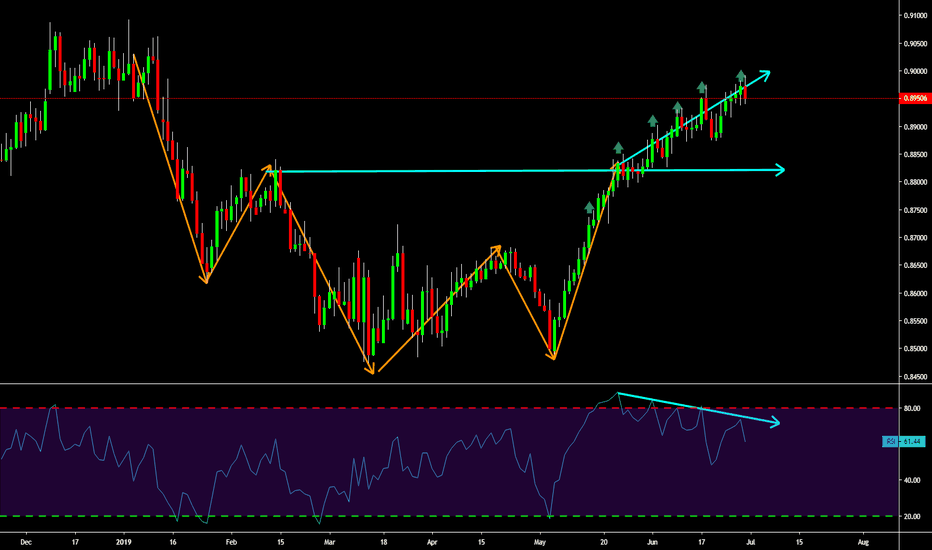Screen dimensions: 932x550
Task: Click the RSI 20.00 level label
Action: tap(912, 517)
